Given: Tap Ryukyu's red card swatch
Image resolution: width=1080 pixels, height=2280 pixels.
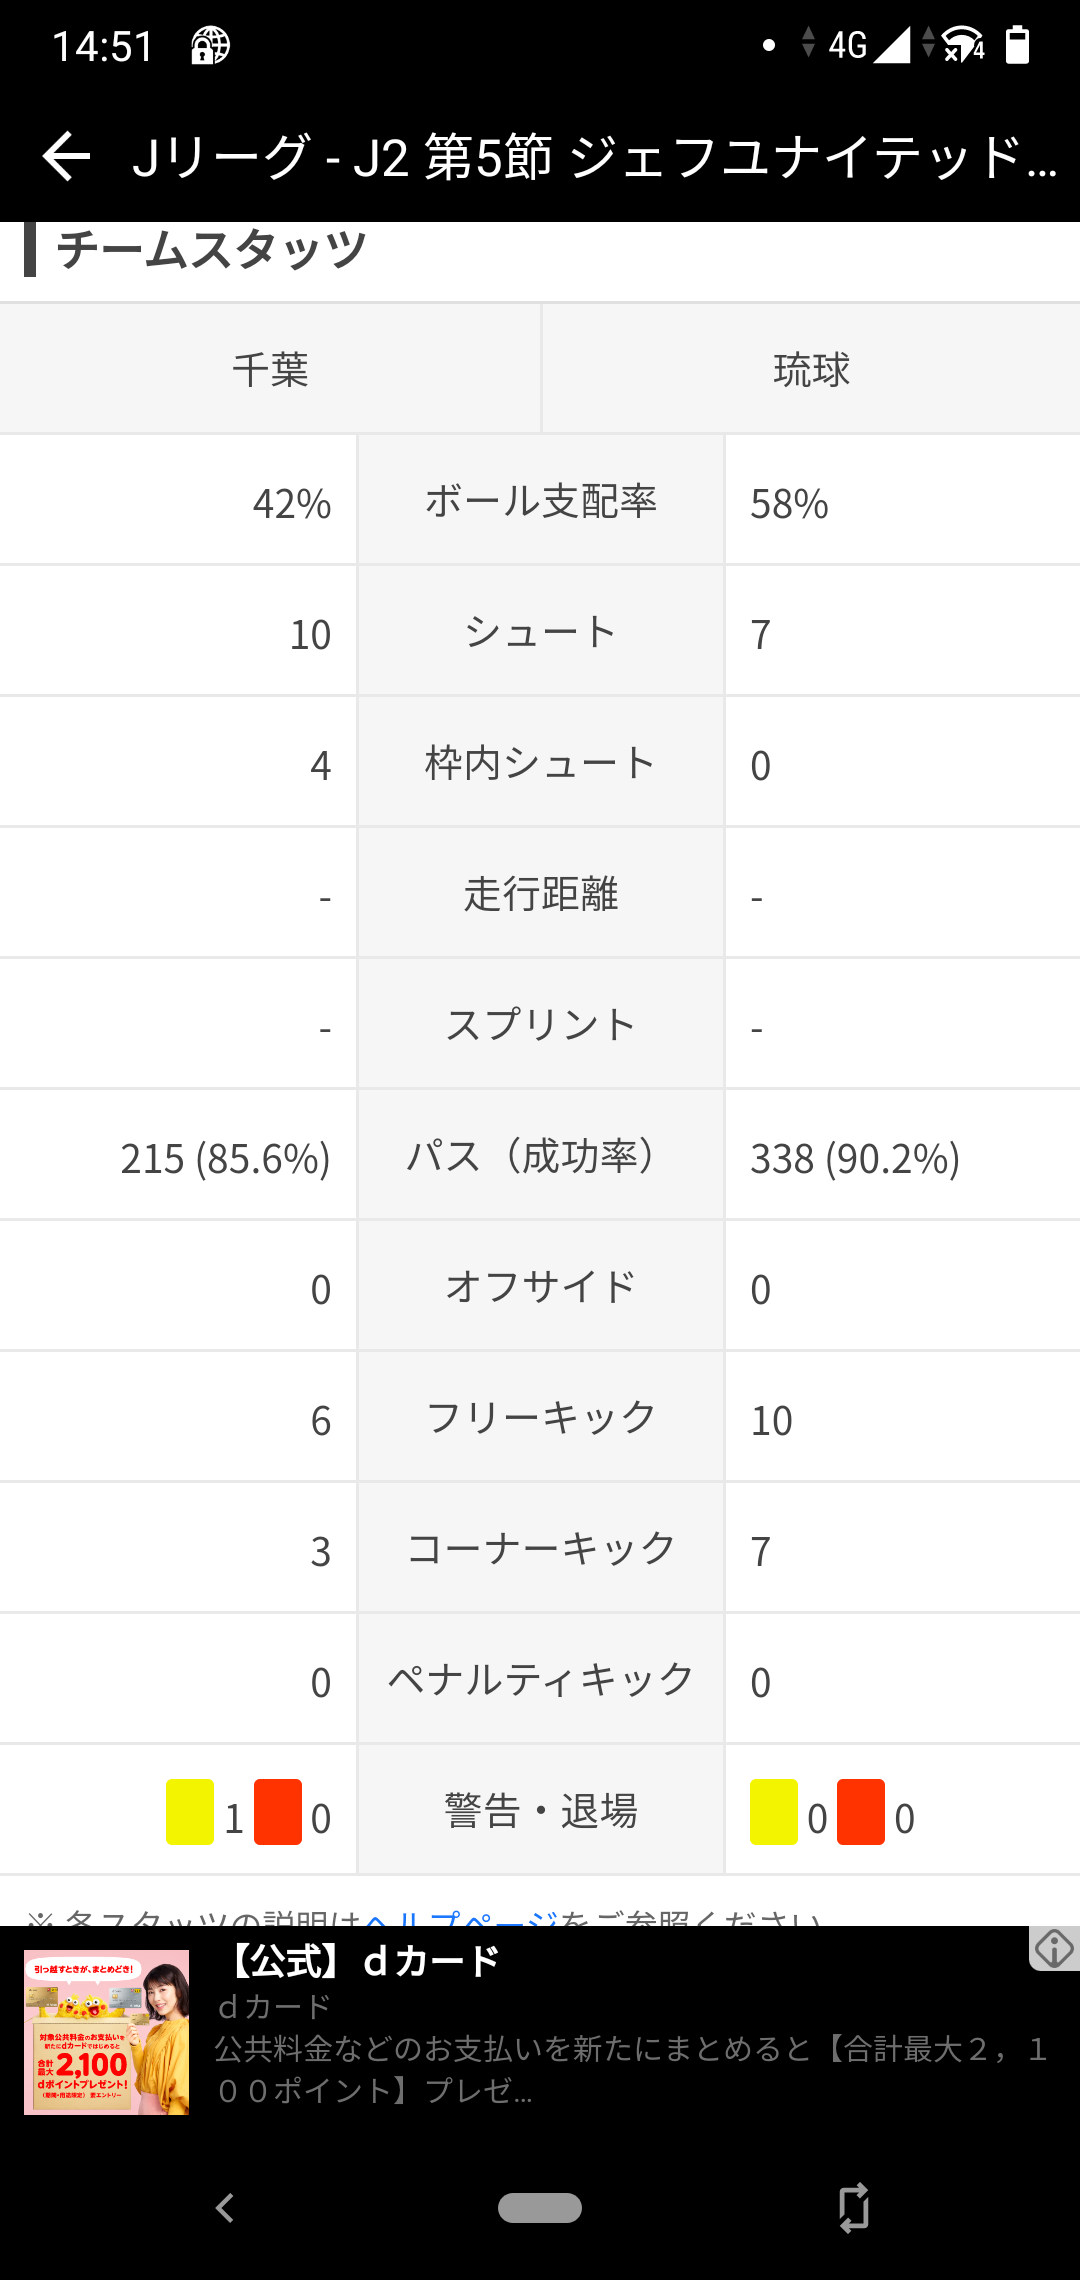Looking at the screenshot, I should click(x=860, y=1812).
